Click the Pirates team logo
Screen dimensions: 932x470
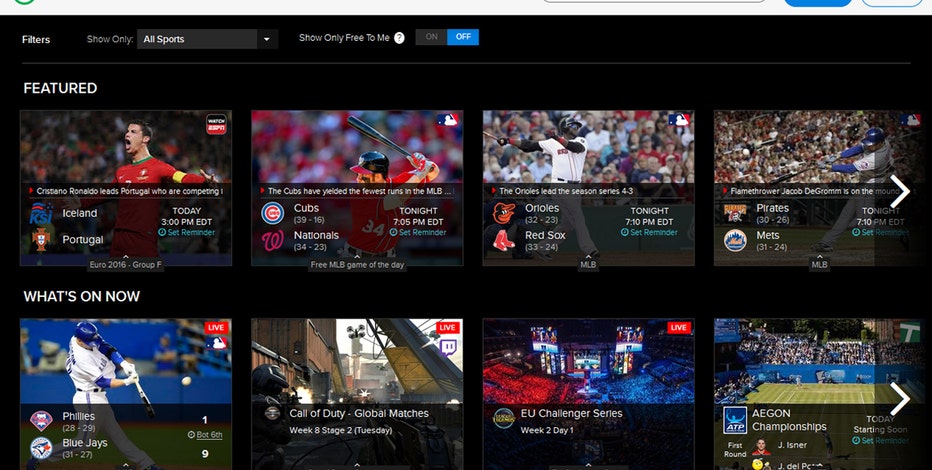(735, 213)
